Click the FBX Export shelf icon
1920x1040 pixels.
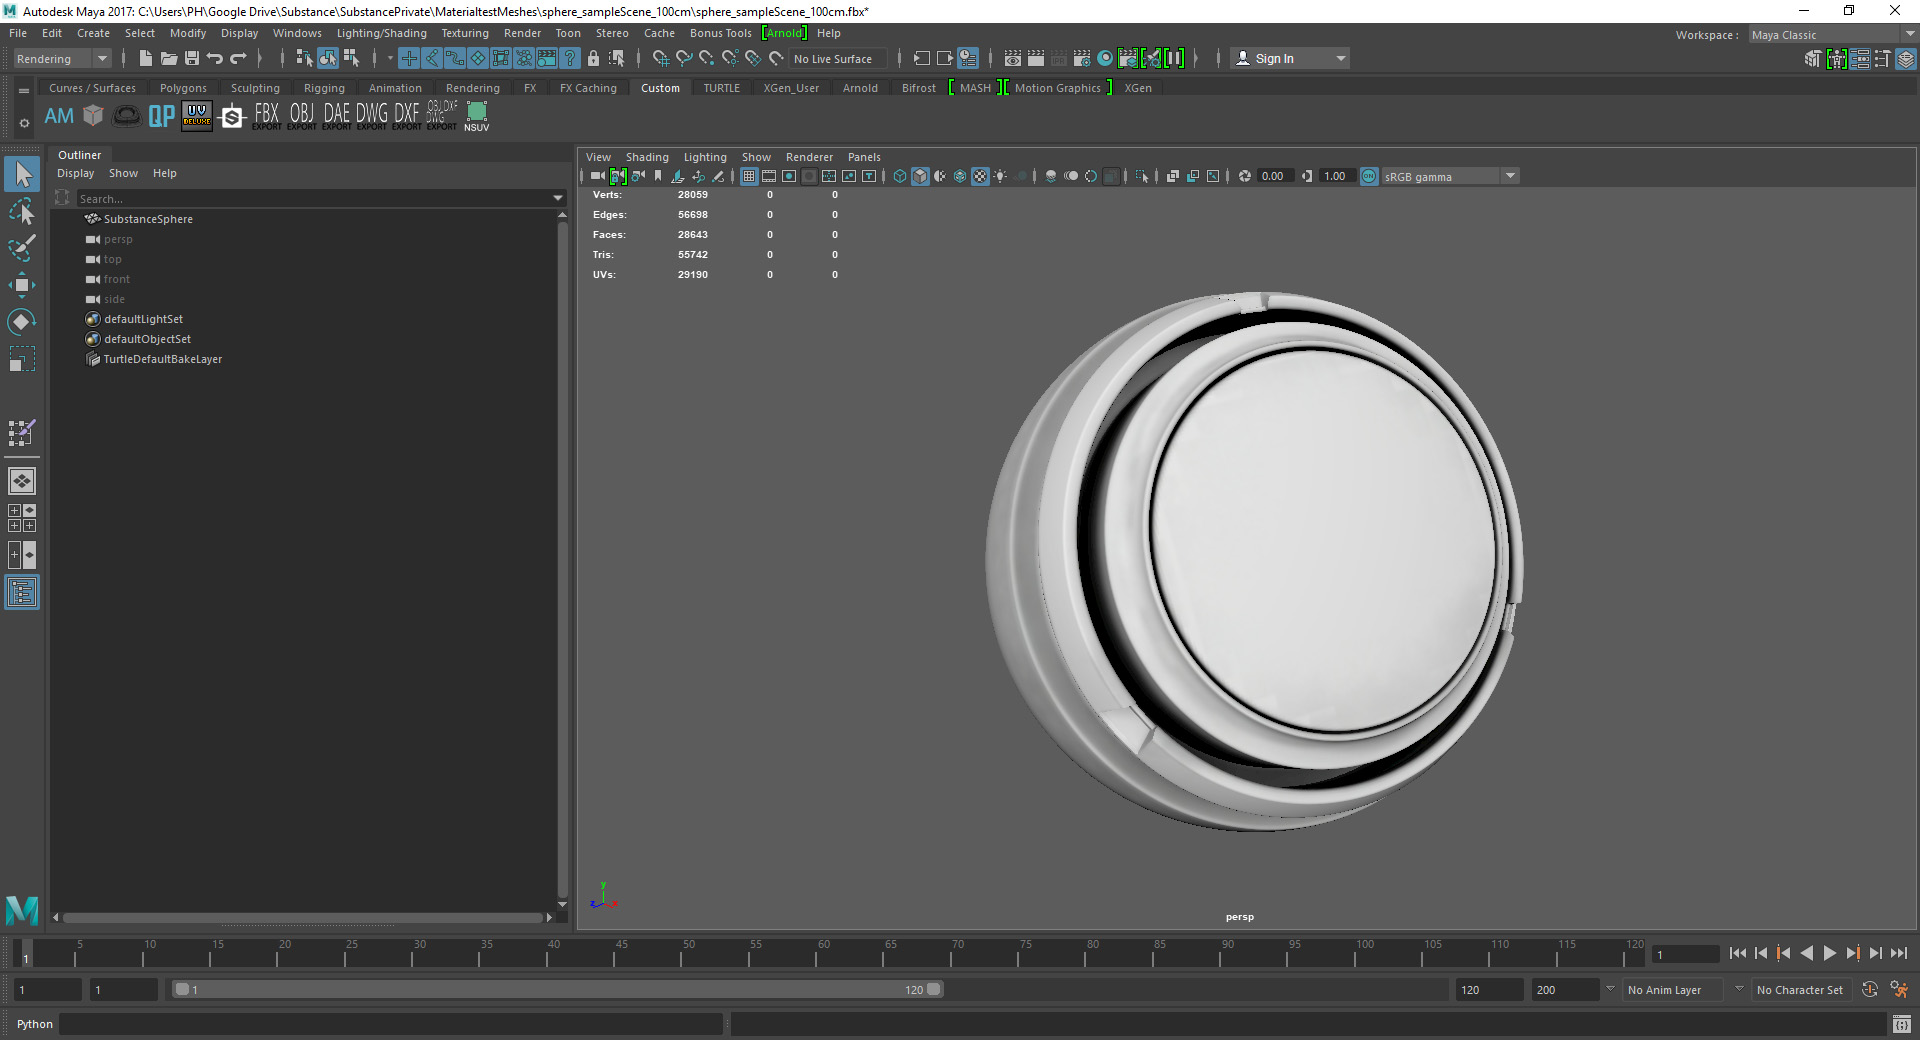pos(267,116)
